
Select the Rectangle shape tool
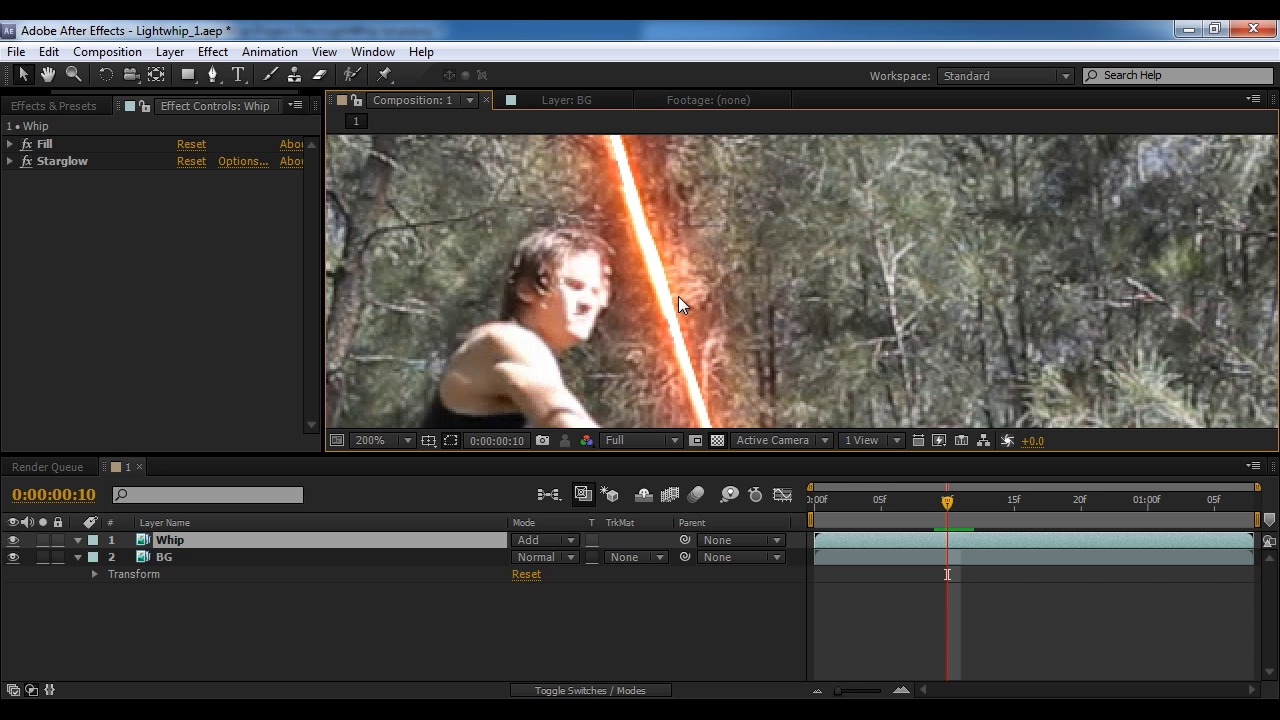(x=188, y=75)
